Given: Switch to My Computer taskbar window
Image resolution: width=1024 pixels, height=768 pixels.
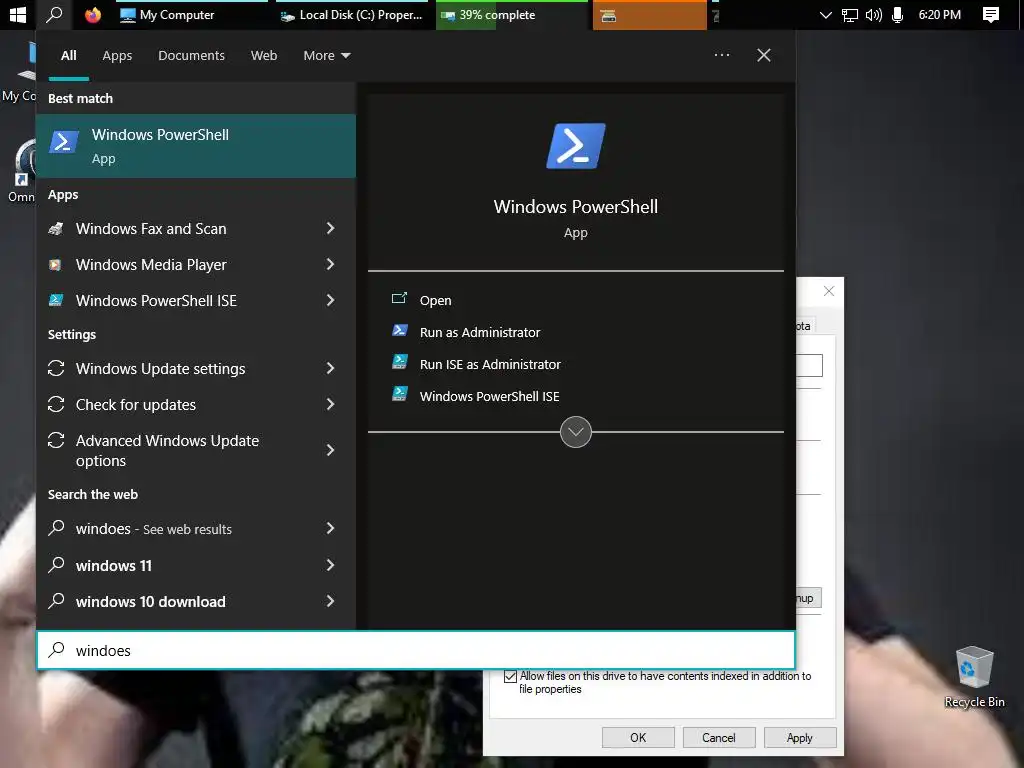Looking at the screenshot, I should pyautogui.click(x=192, y=14).
